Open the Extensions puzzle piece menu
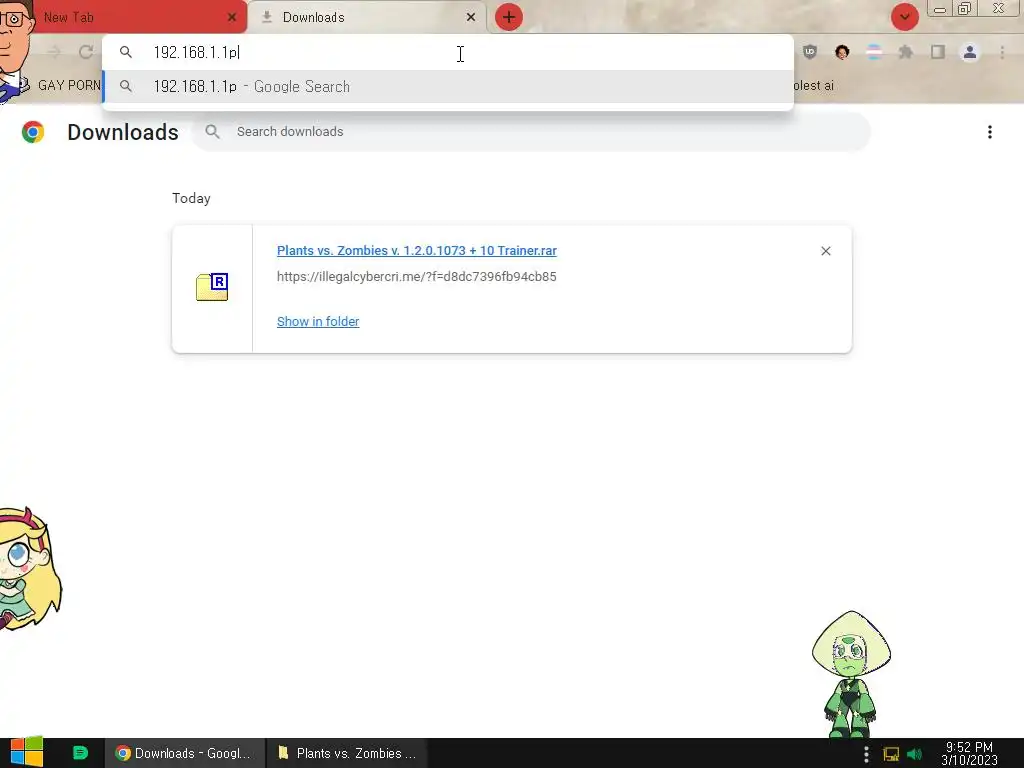Image resolution: width=1024 pixels, height=768 pixels. pos(906,52)
